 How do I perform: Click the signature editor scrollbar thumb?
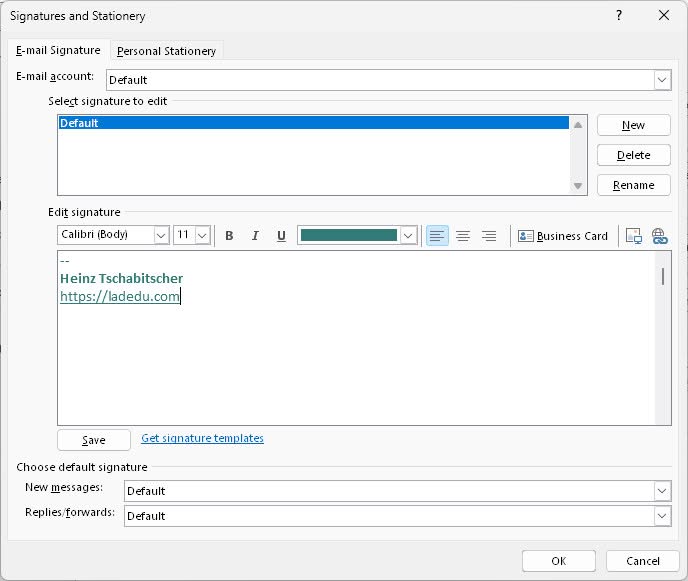coord(663,276)
